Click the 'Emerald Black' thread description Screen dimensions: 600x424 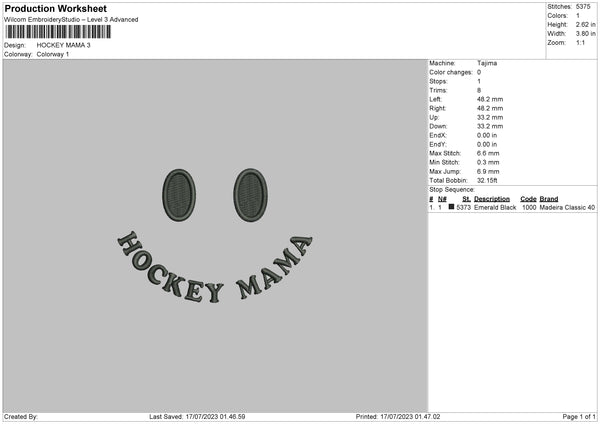(495, 207)
